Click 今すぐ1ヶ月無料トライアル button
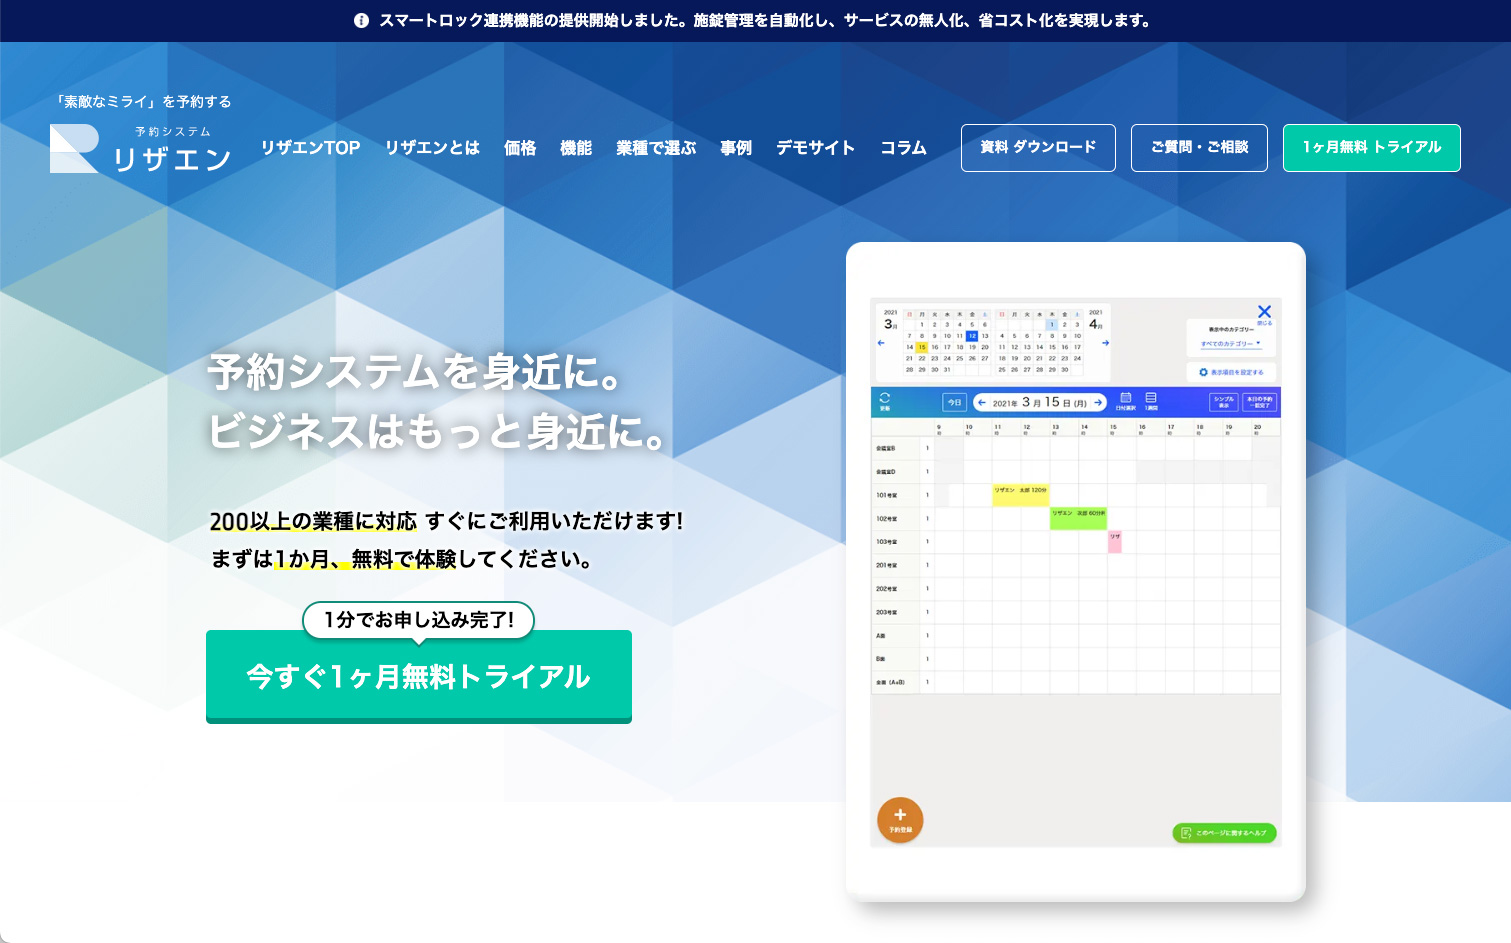The width and height of the screenshot is (1511, 943). coord(418,677)
